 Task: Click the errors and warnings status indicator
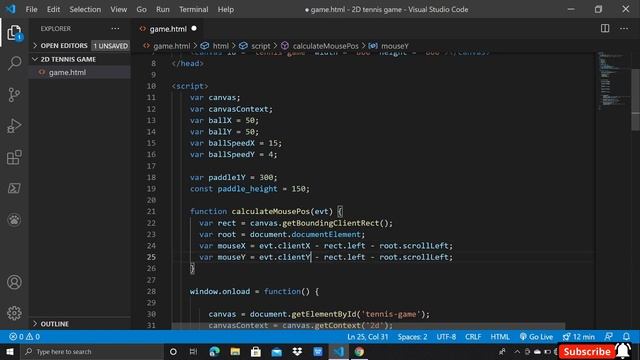(x=24, y=337)
